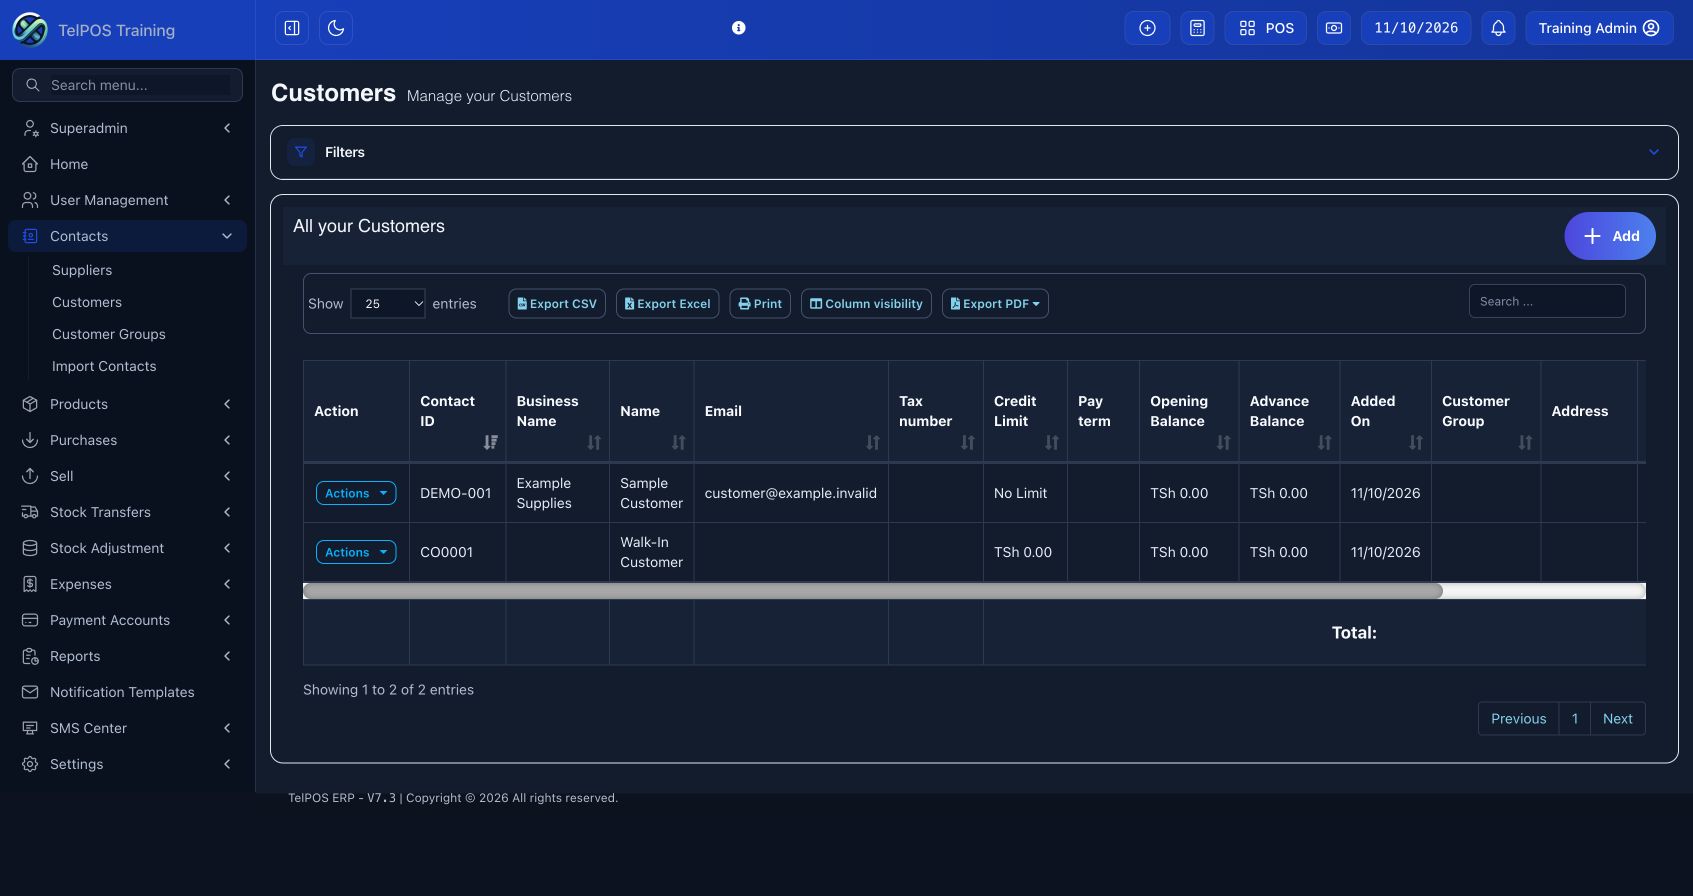Viewport: 1693px width, 896px height.
Task: Click the Add customer button
Action: [1610, 236]
